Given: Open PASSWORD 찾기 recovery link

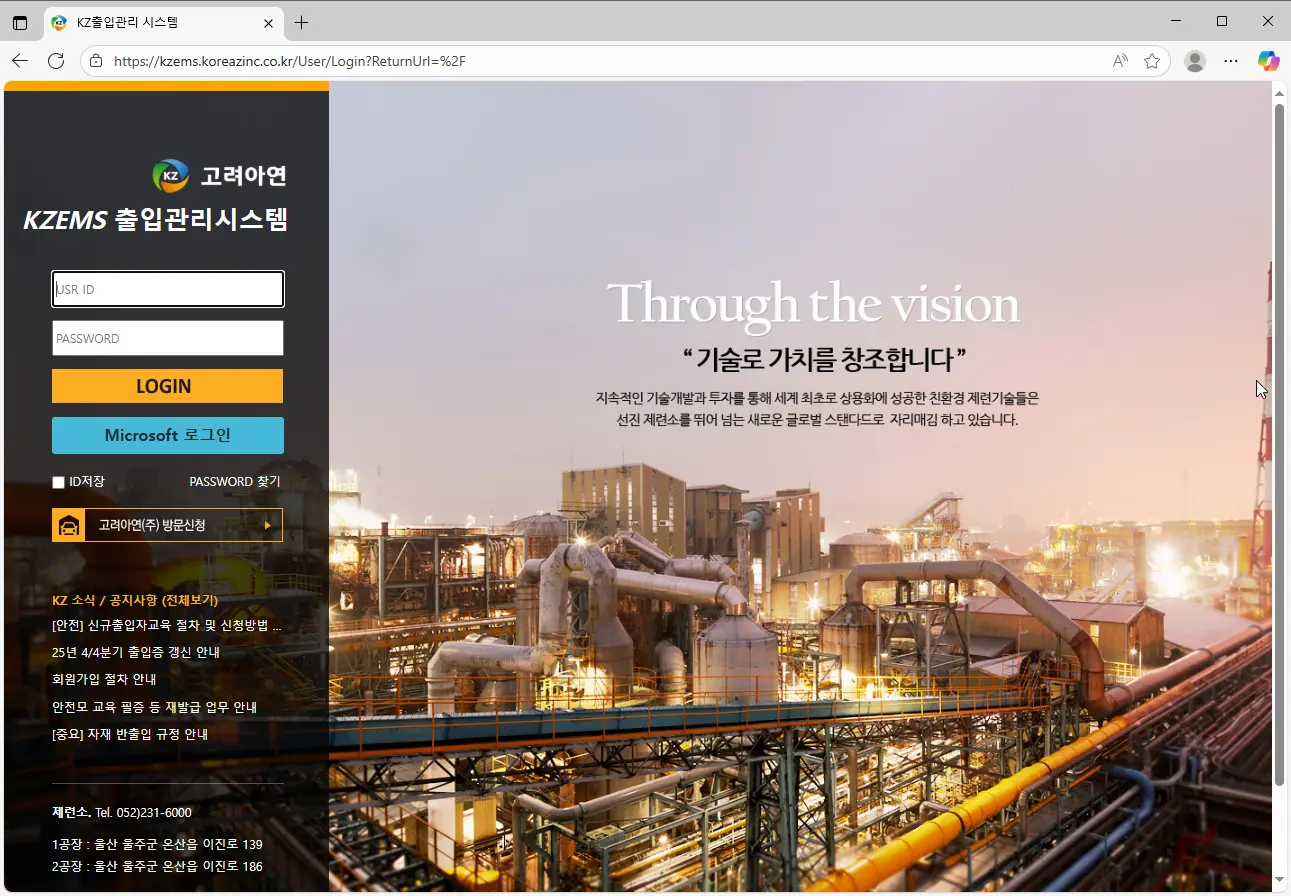Looking at the screenshot, I should click(x=234, y=481).
